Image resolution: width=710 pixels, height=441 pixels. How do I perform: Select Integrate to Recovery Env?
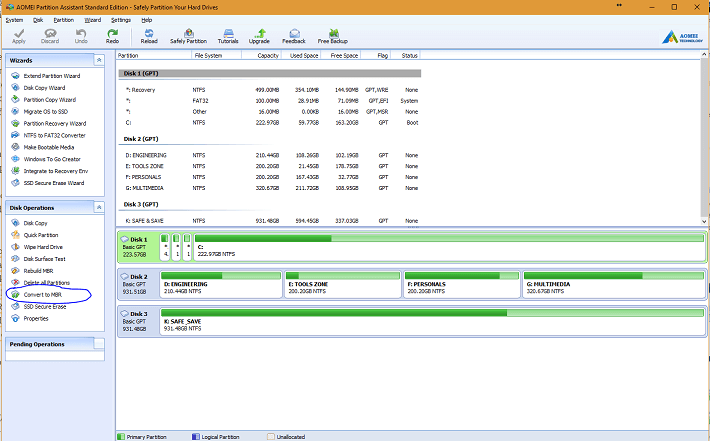pyautogui.click(x=56, y=171)
